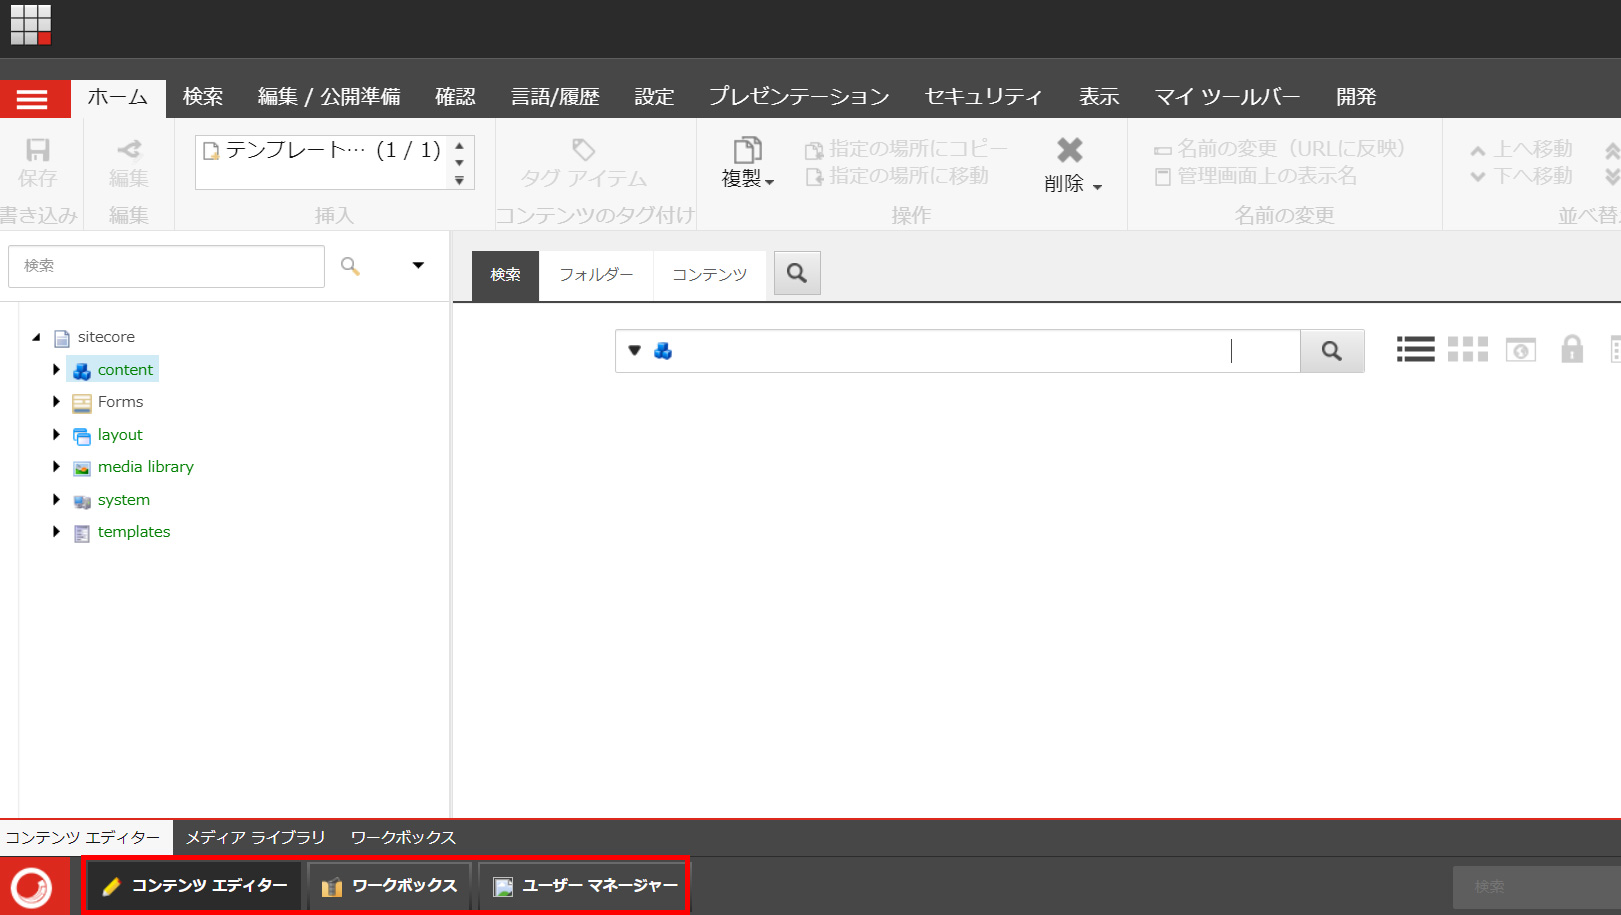This screenshot has height=915, width=1621.
Task: Click the Sitecore start button logo
Action: [32, 886]
